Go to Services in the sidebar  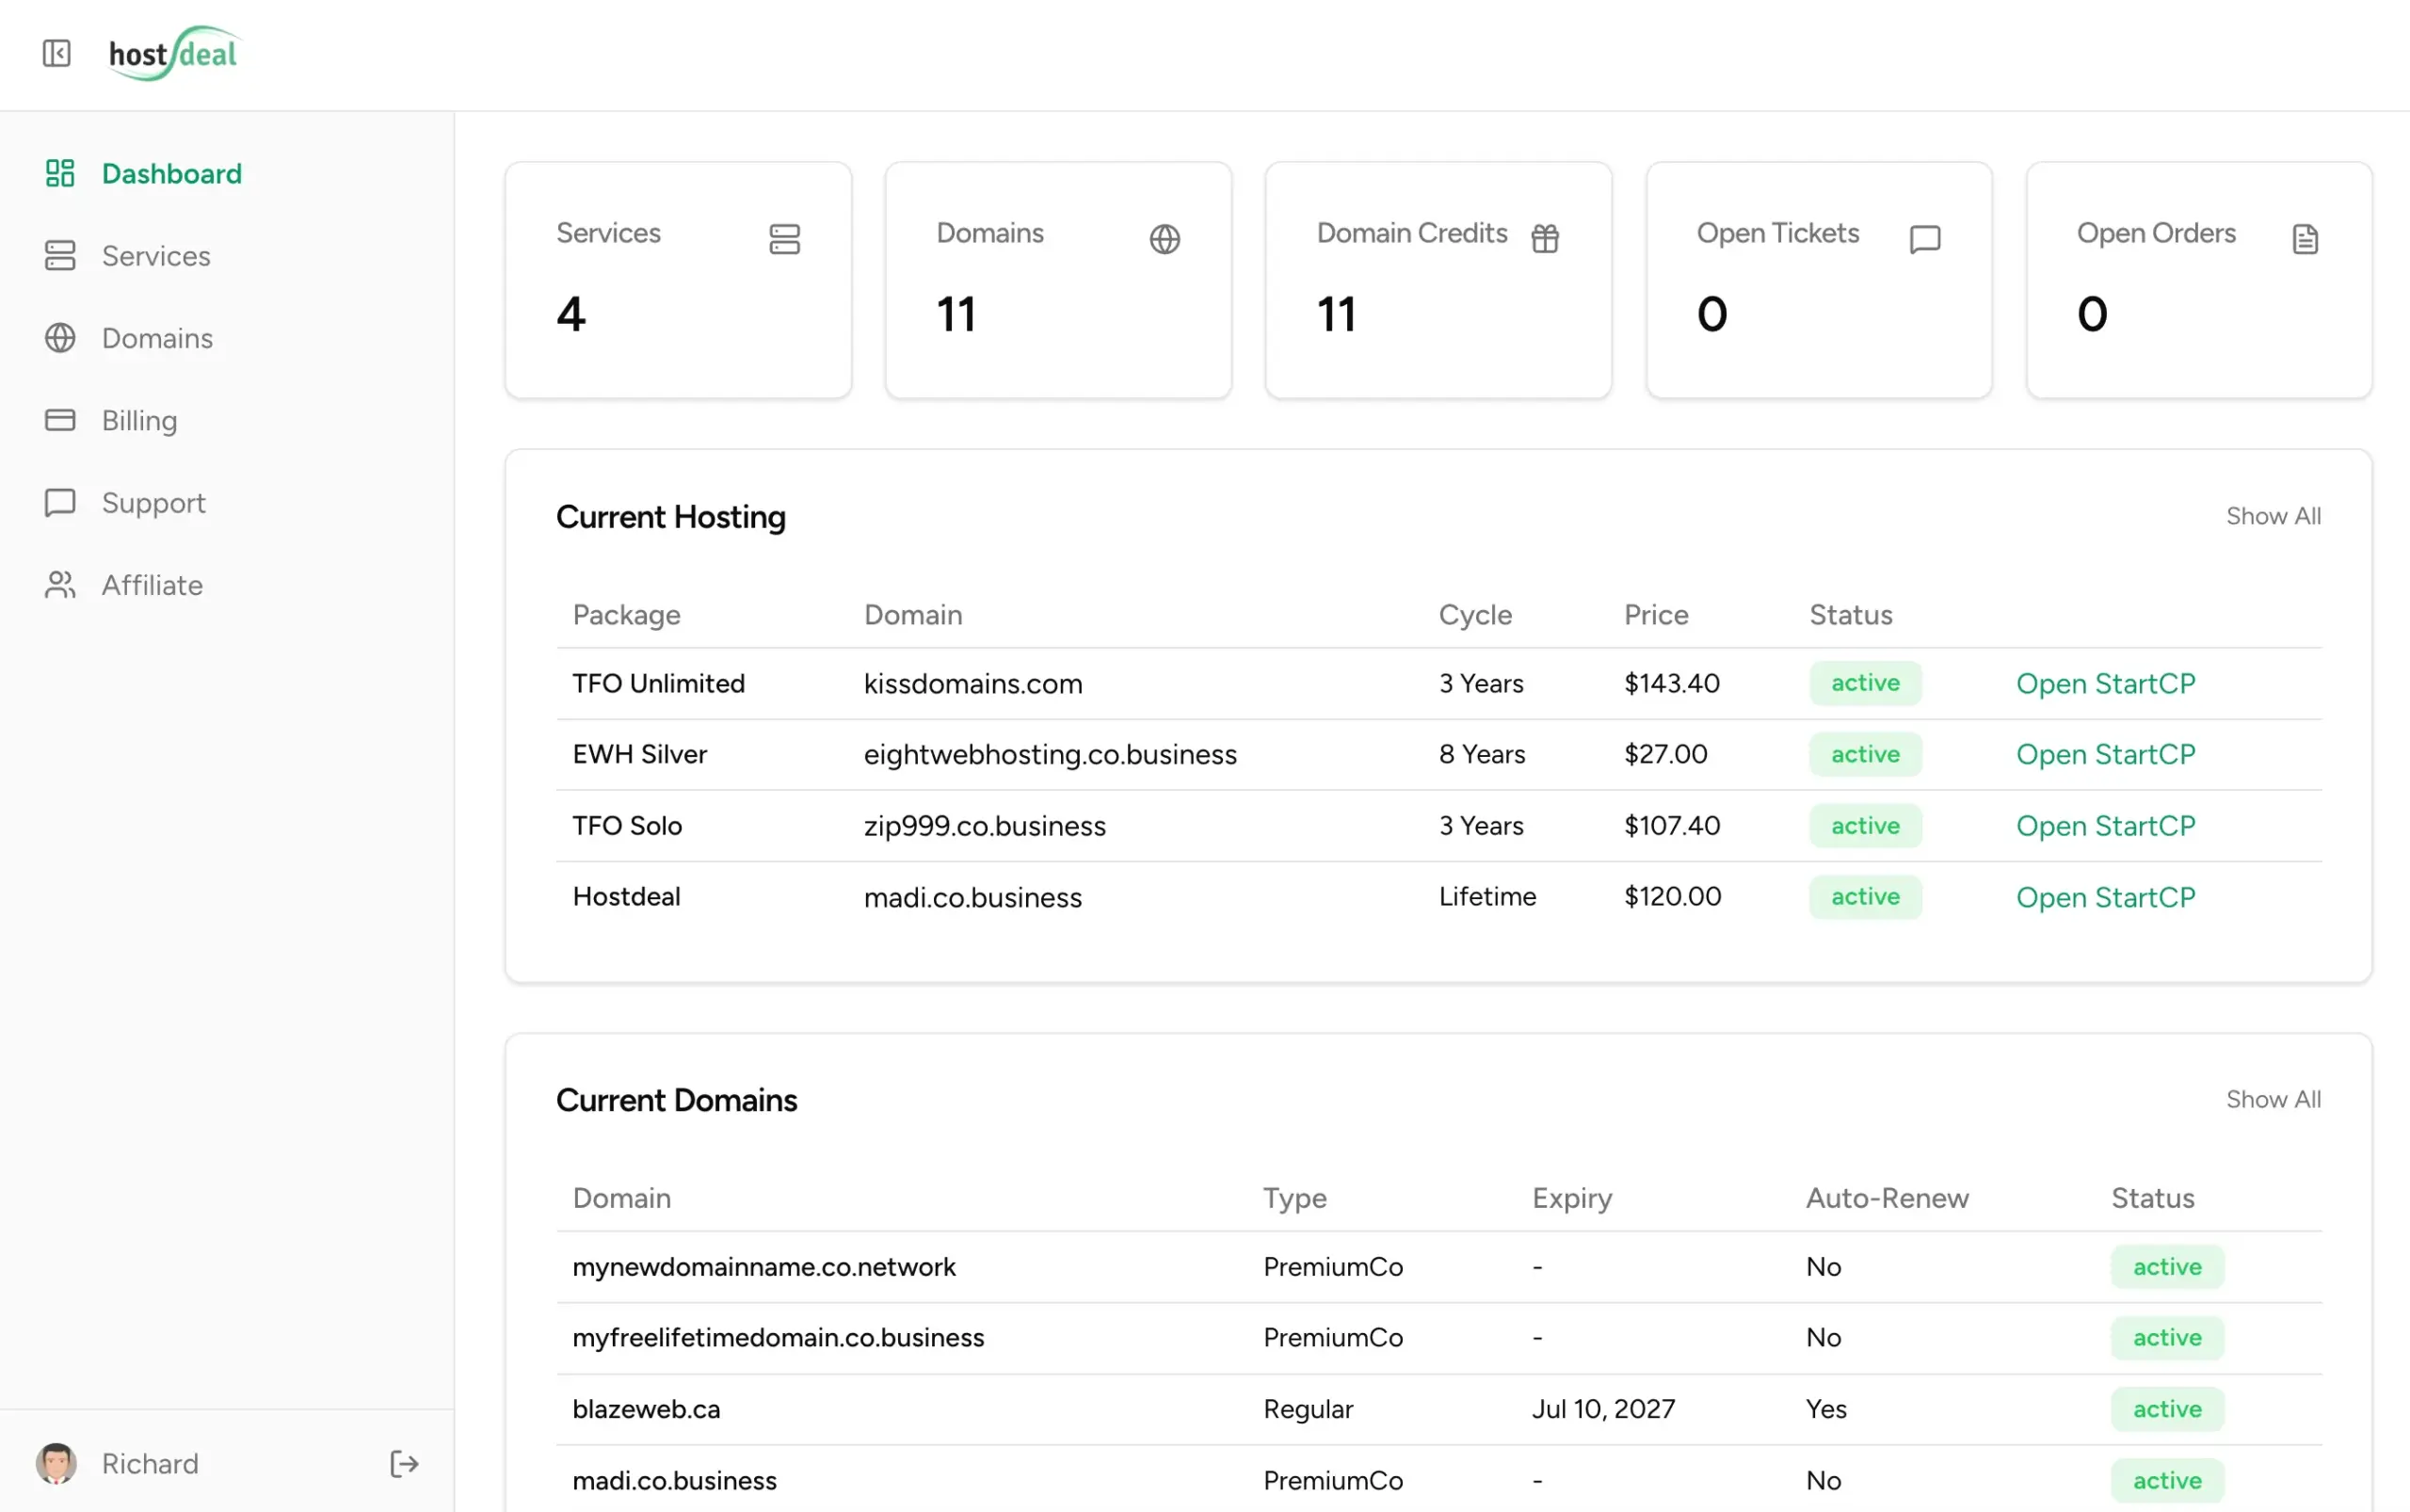point(156,256)
